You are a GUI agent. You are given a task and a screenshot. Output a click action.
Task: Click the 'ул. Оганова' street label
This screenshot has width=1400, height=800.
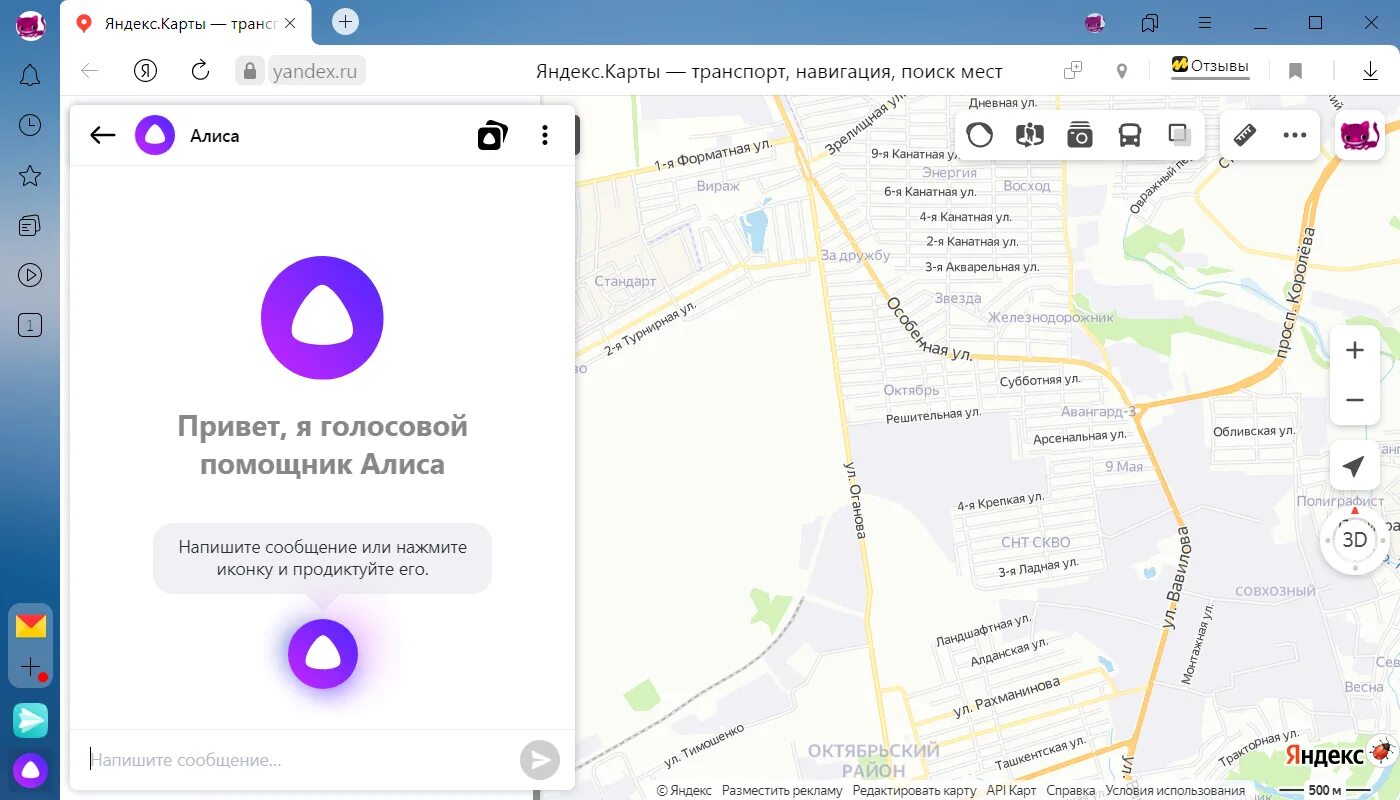click(854, 500)
